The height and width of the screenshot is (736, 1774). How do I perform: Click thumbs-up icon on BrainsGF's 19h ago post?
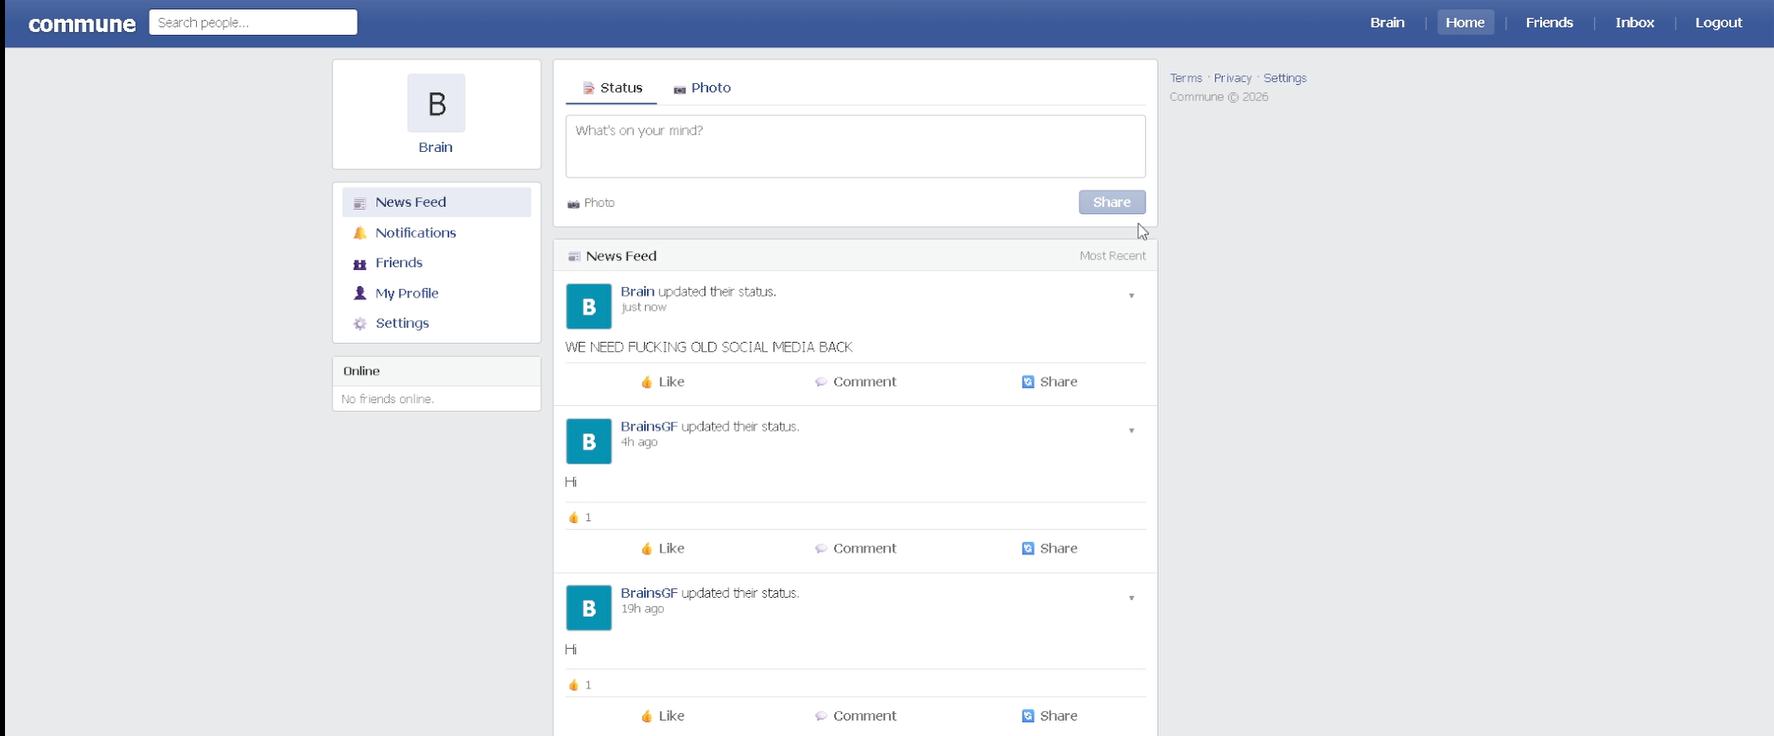point(647,716)
